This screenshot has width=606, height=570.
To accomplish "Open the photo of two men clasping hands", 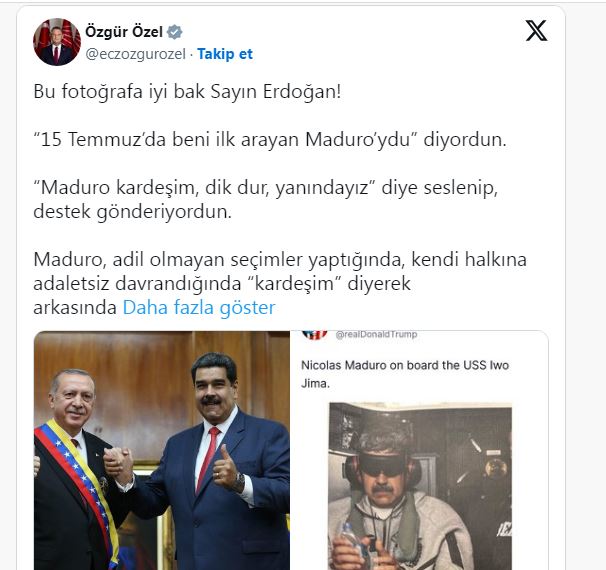I will (162, 450).
